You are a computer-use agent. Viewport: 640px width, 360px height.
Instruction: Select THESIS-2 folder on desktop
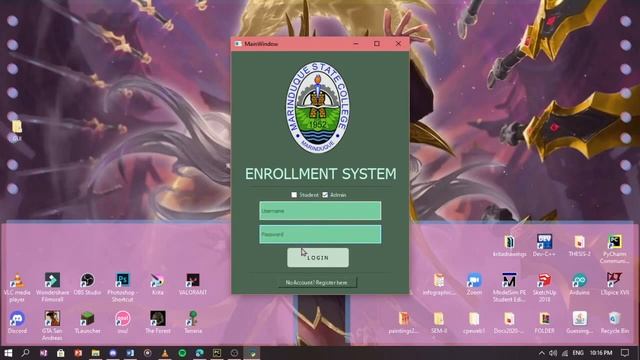point(579,245)
